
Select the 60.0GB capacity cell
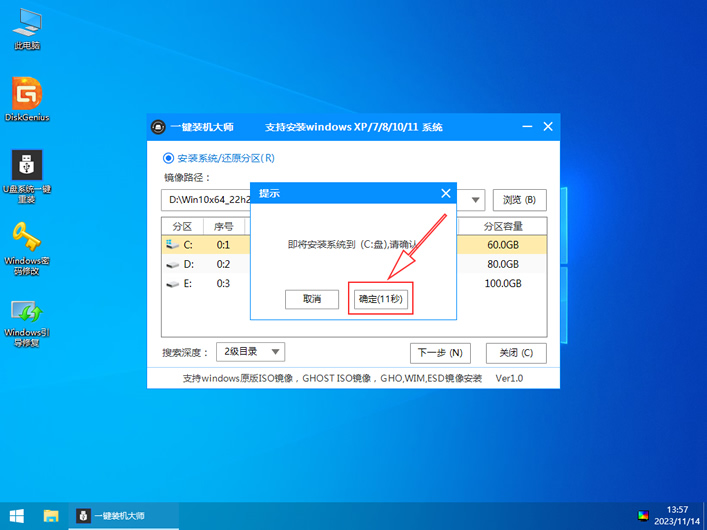coord(503,245)
